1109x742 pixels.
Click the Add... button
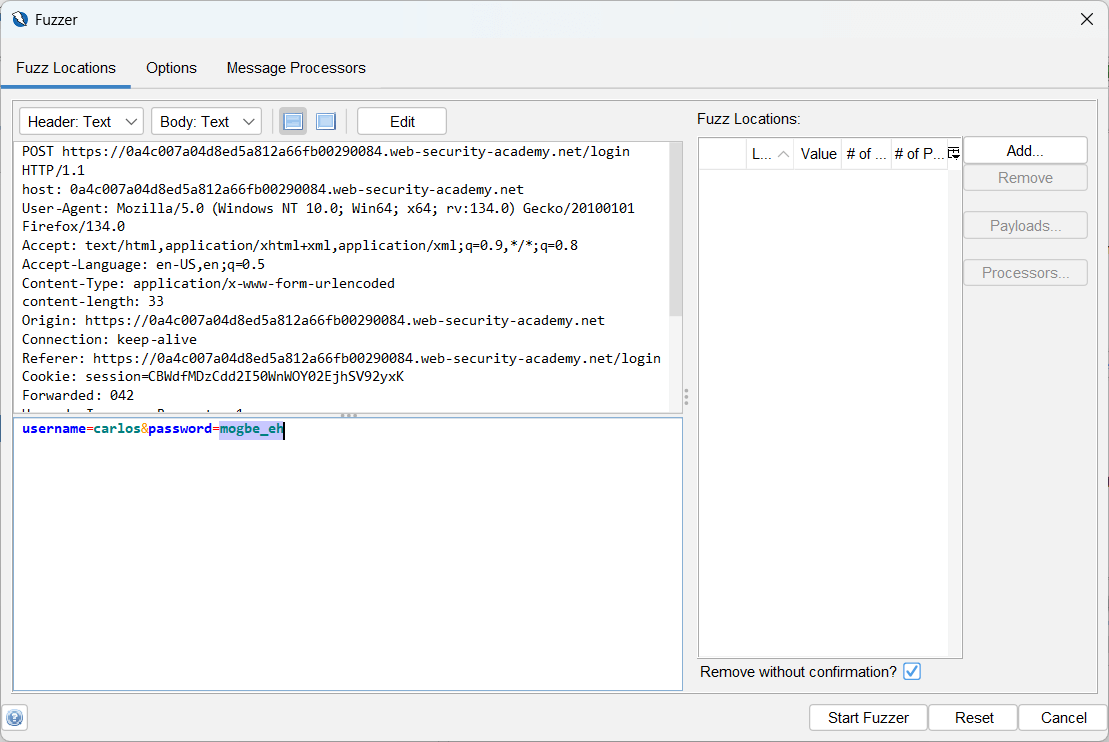(x=1024, y=151)
